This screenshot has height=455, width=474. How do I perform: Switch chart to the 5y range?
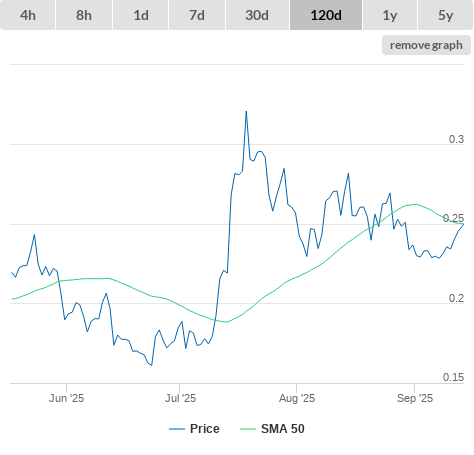446,15
